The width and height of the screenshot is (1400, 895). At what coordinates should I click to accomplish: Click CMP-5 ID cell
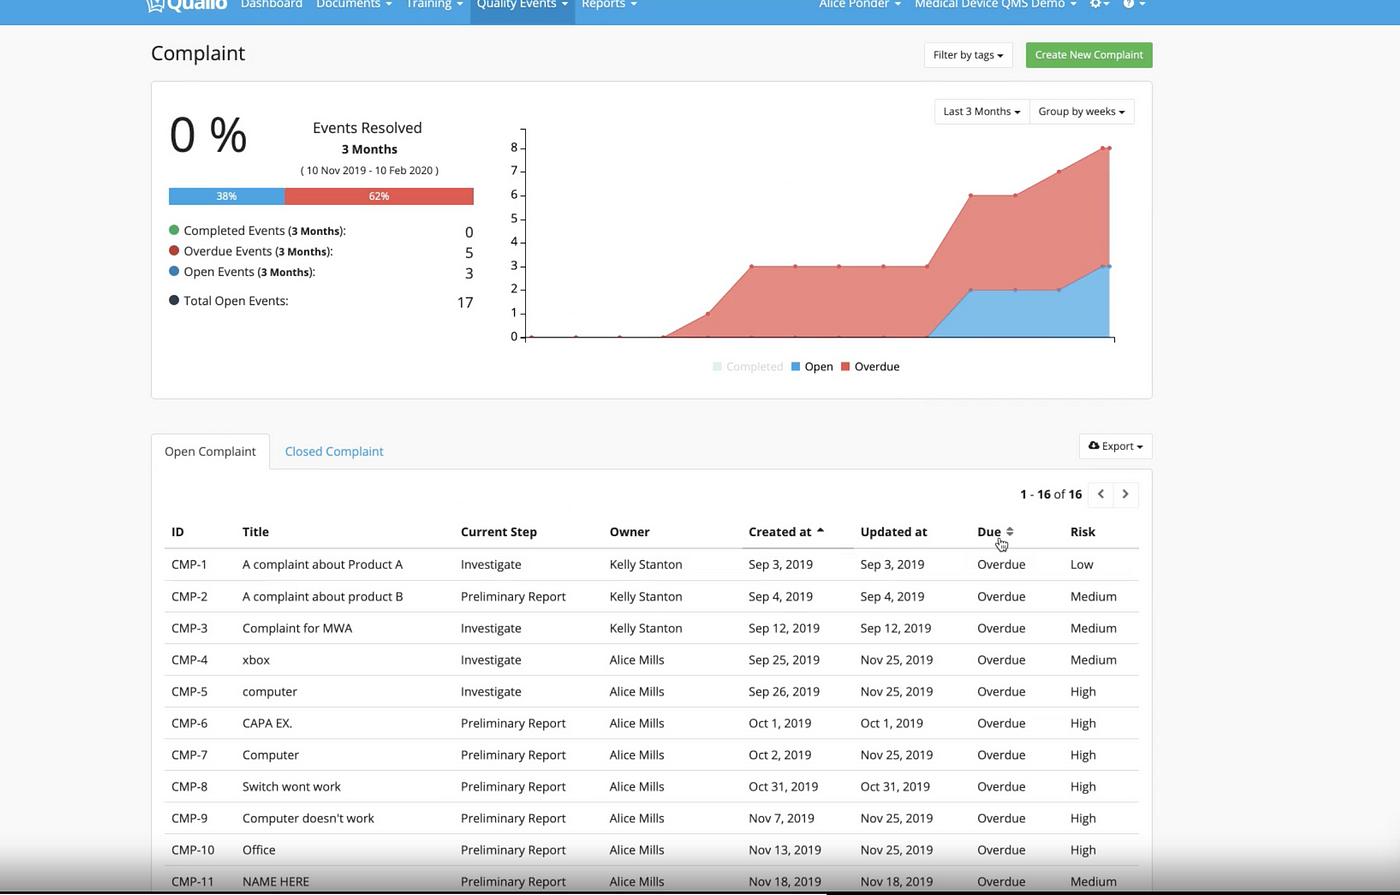click(189, 692)
